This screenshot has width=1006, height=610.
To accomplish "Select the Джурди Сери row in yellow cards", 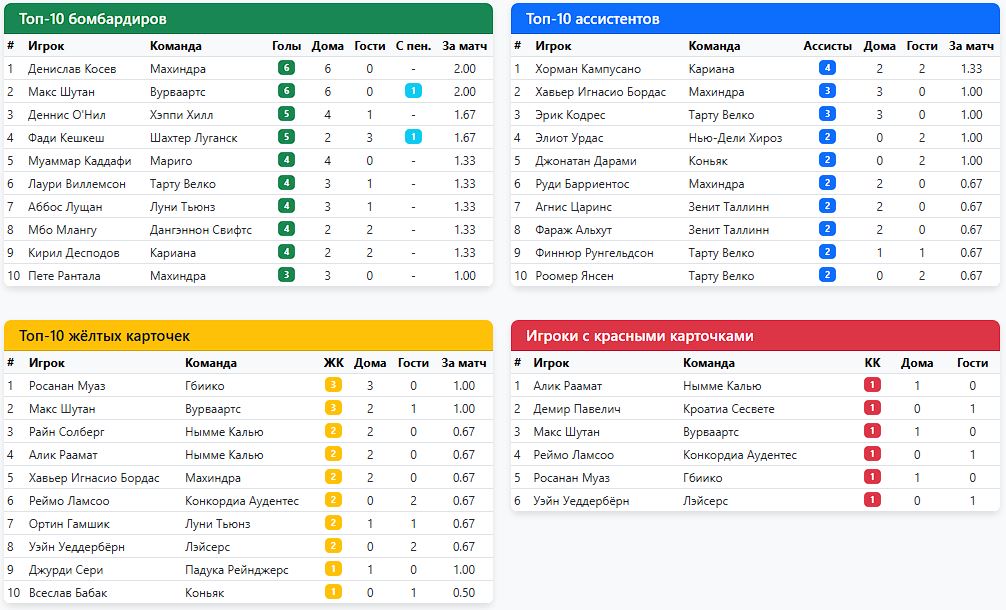I will click(248, 569).
